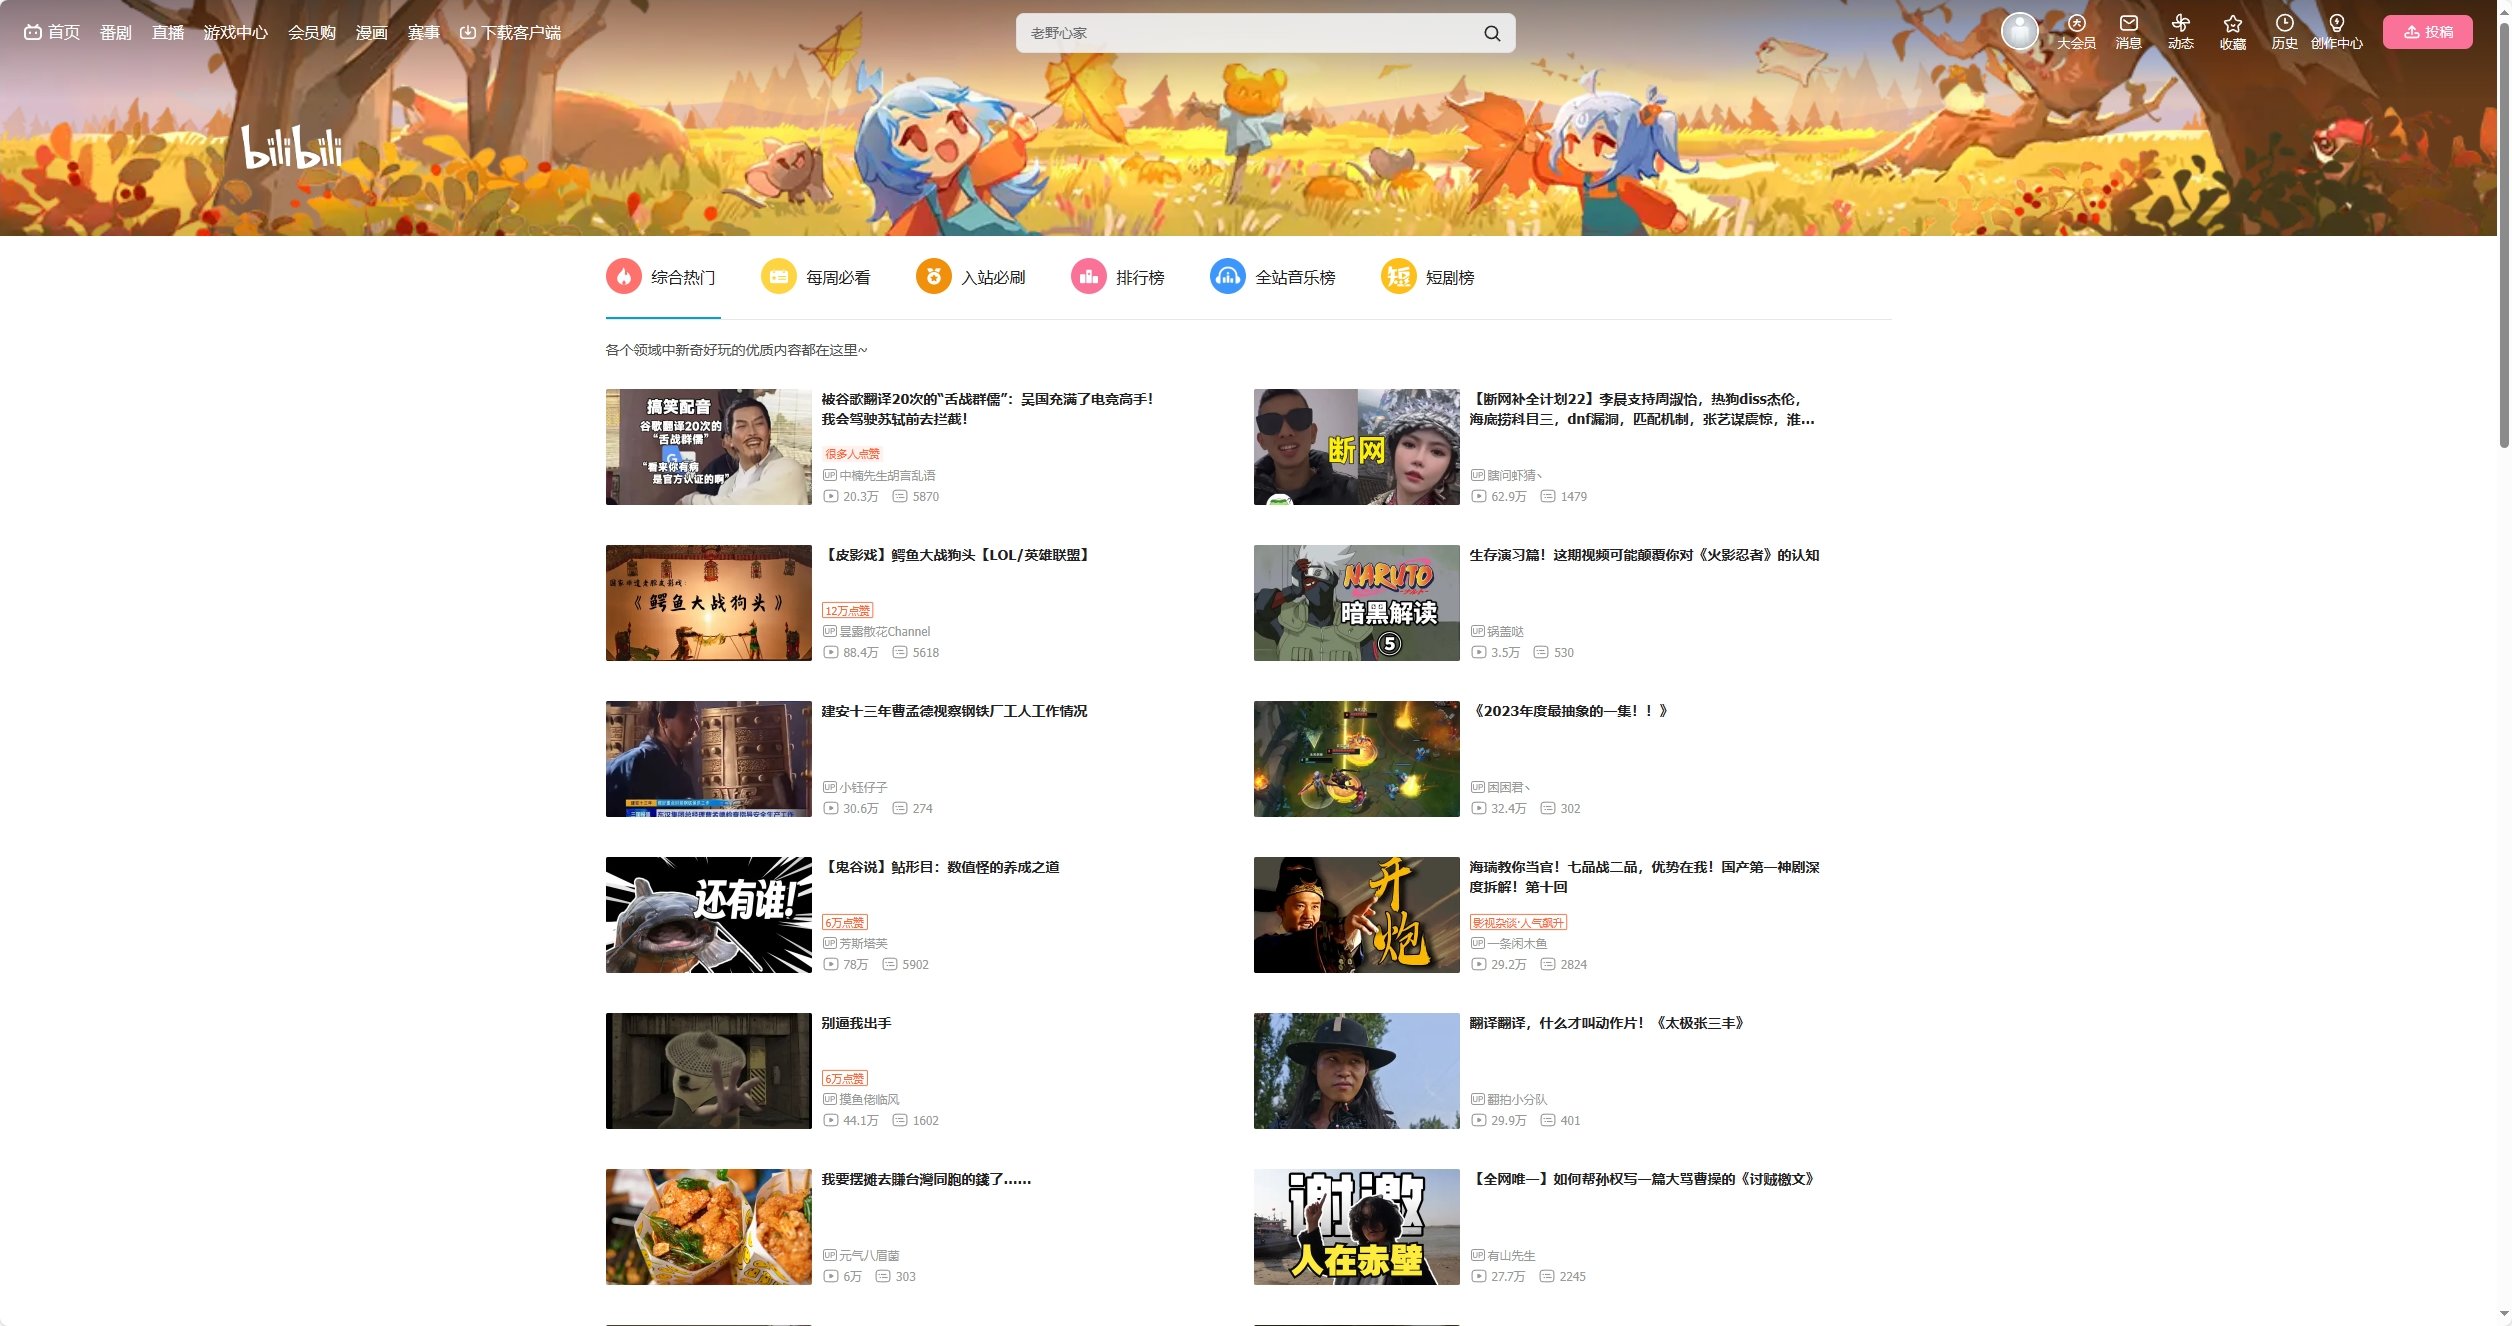Click the 每周必看 yellow icon
The width and height of the screenshot is (2512, 1326).
tap(778, 277)
